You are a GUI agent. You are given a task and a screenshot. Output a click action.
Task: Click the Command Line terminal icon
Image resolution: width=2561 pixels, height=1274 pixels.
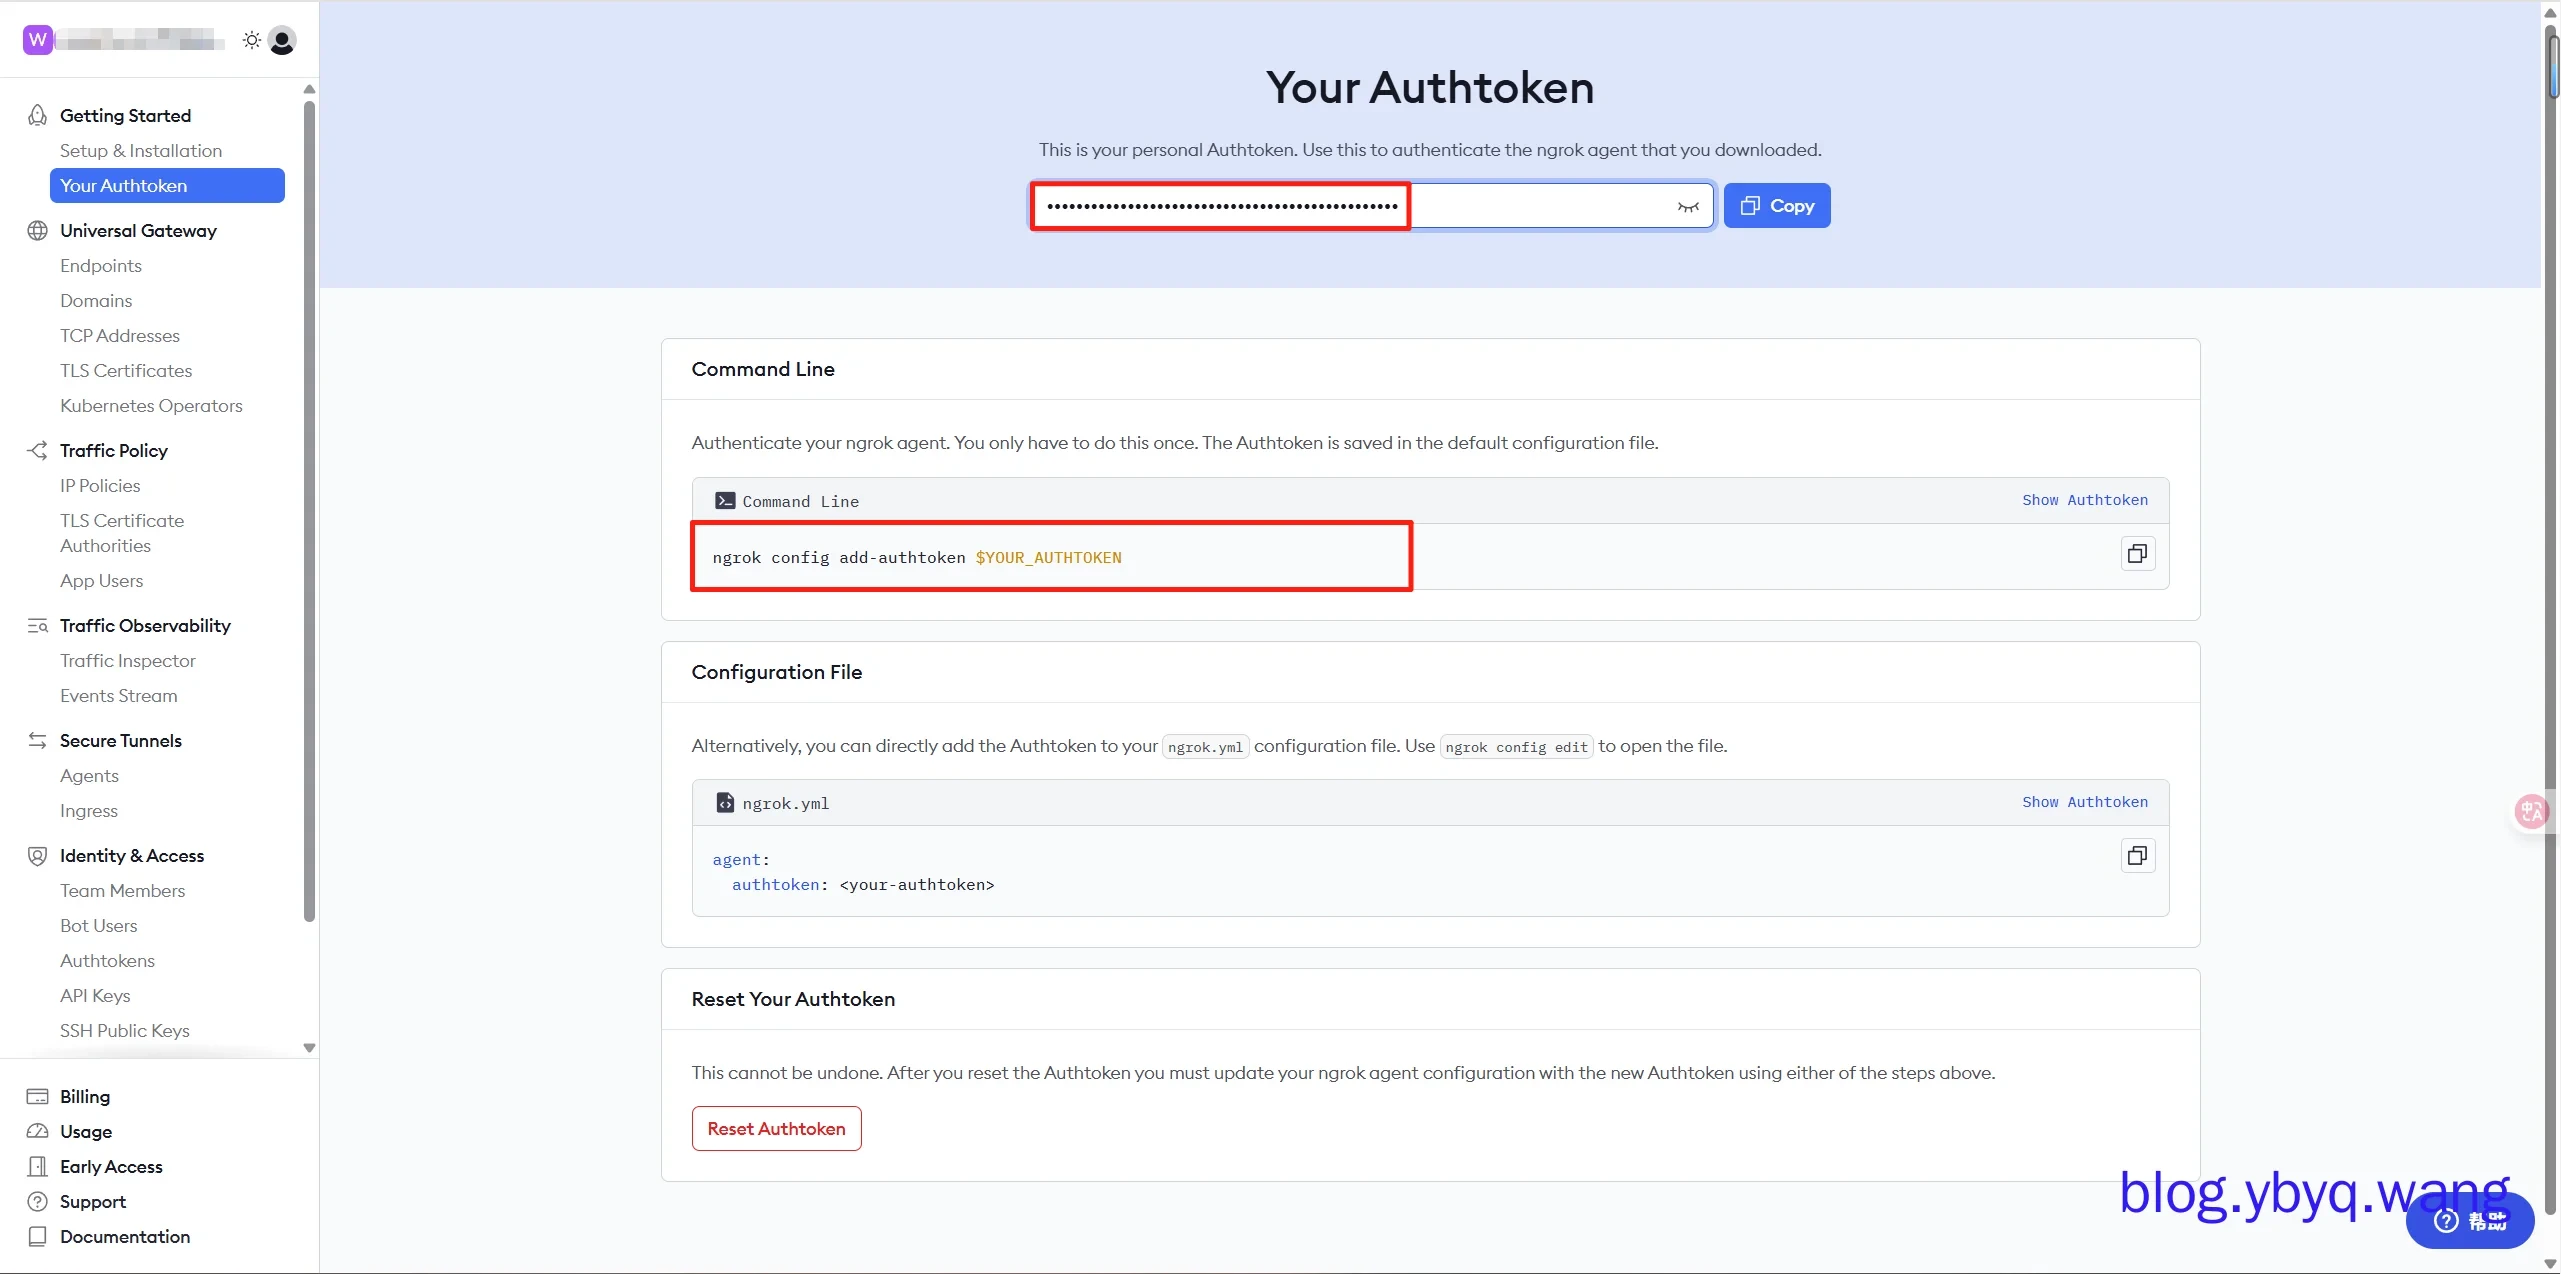click(725, 501)
